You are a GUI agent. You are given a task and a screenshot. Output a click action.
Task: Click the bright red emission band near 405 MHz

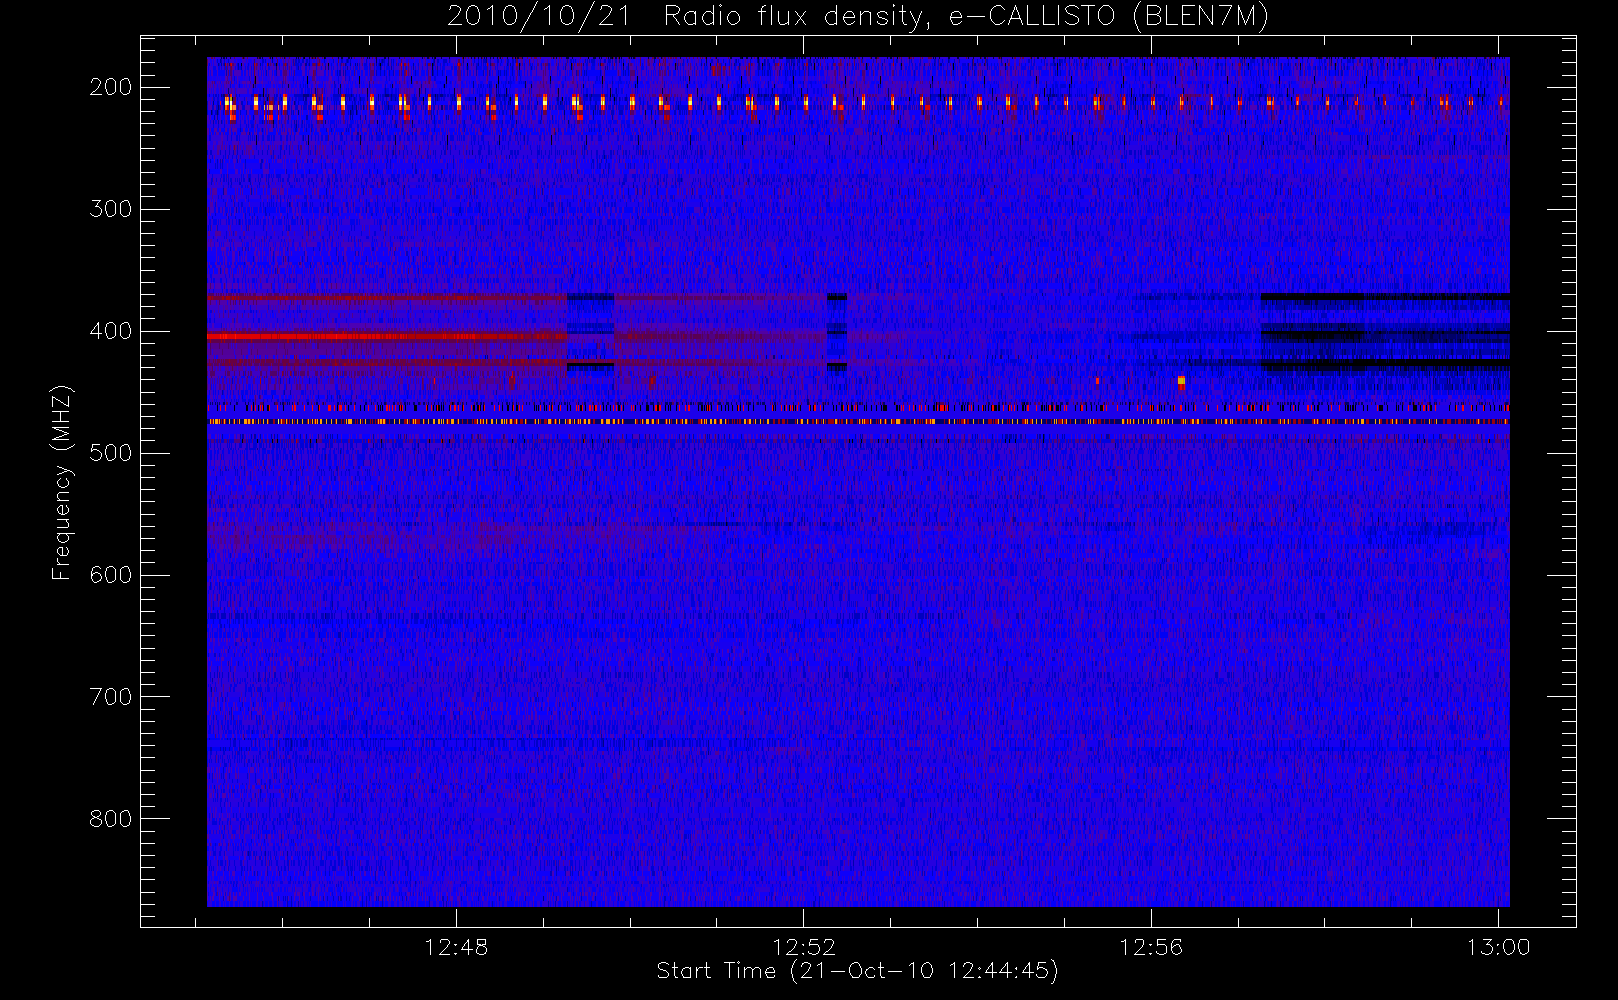click(x=385, y=337)
